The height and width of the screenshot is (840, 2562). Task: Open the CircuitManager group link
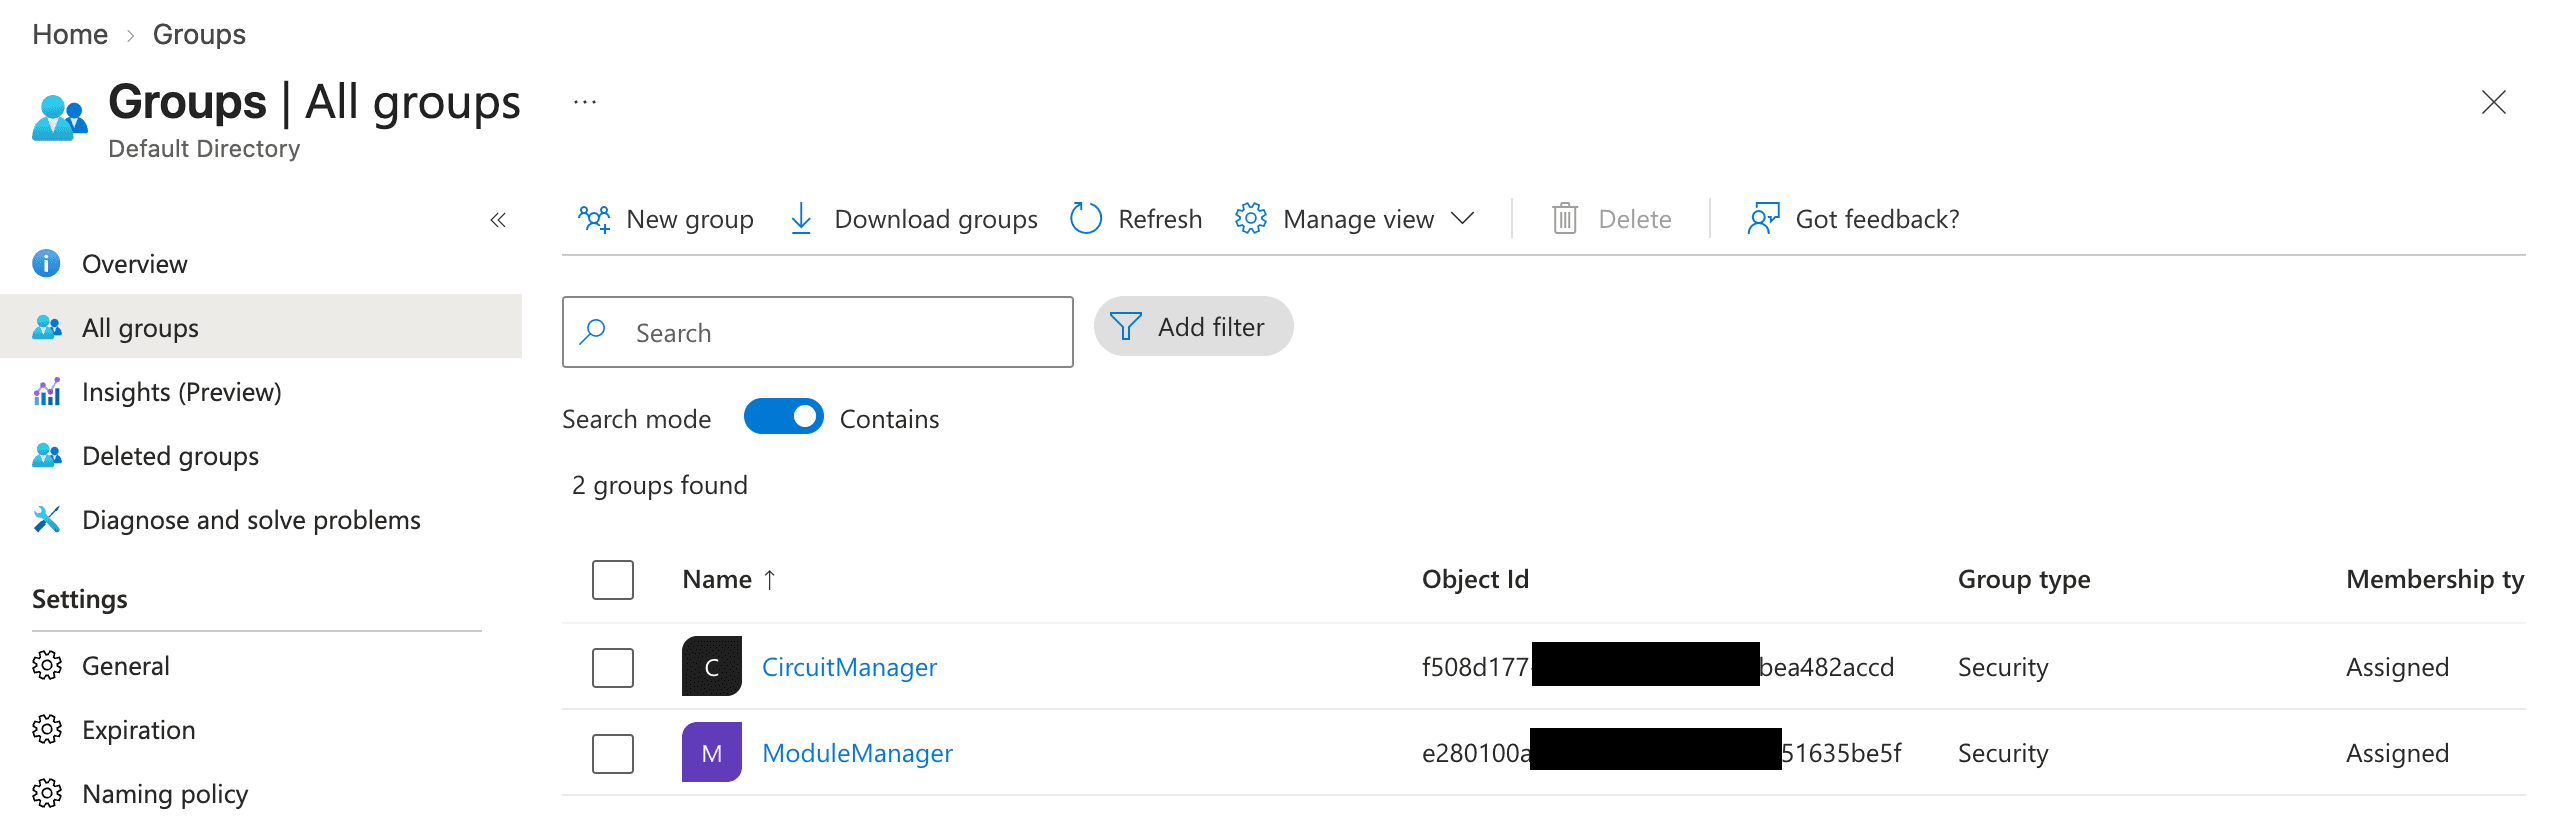pyautogui.click(x=849, y=667)
